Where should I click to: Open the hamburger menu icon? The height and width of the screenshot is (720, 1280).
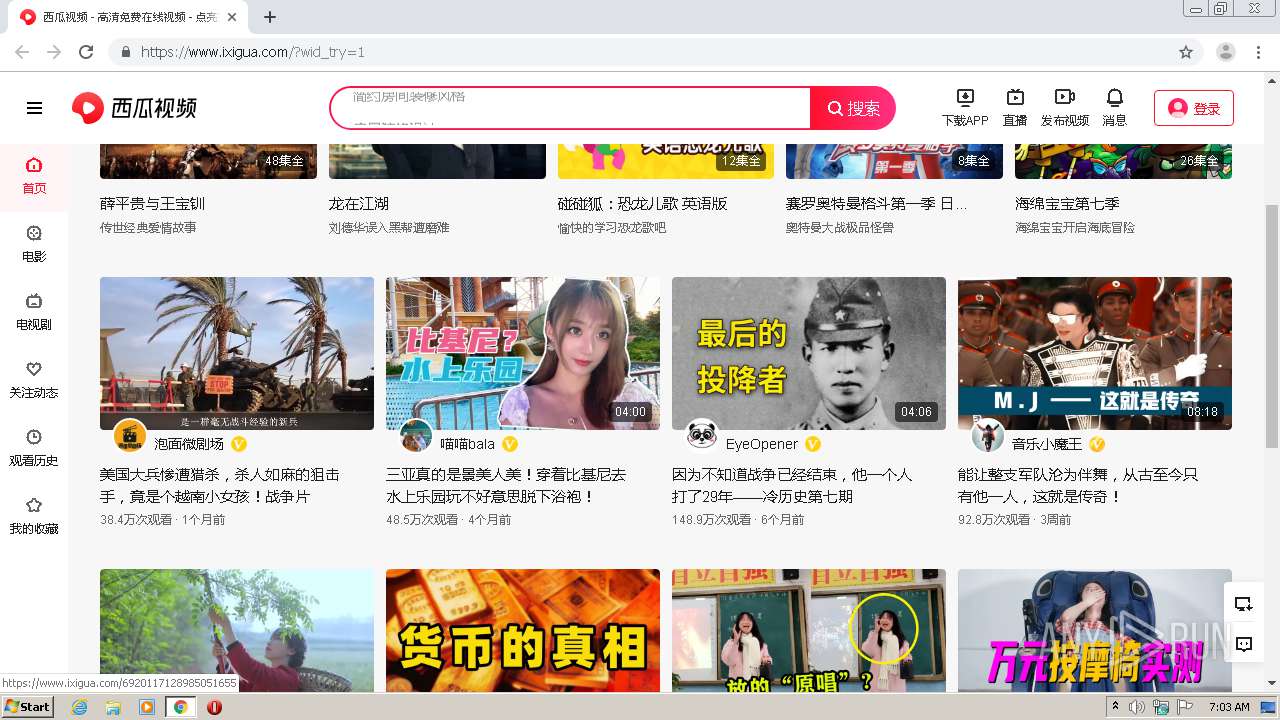(34, 108)
